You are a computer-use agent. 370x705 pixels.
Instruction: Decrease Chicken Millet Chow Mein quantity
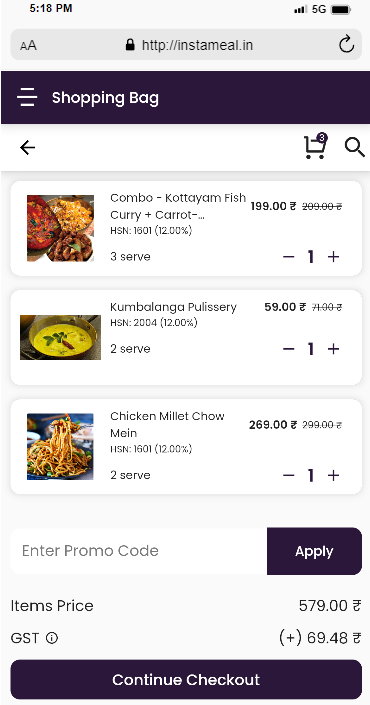coord(289,475)
